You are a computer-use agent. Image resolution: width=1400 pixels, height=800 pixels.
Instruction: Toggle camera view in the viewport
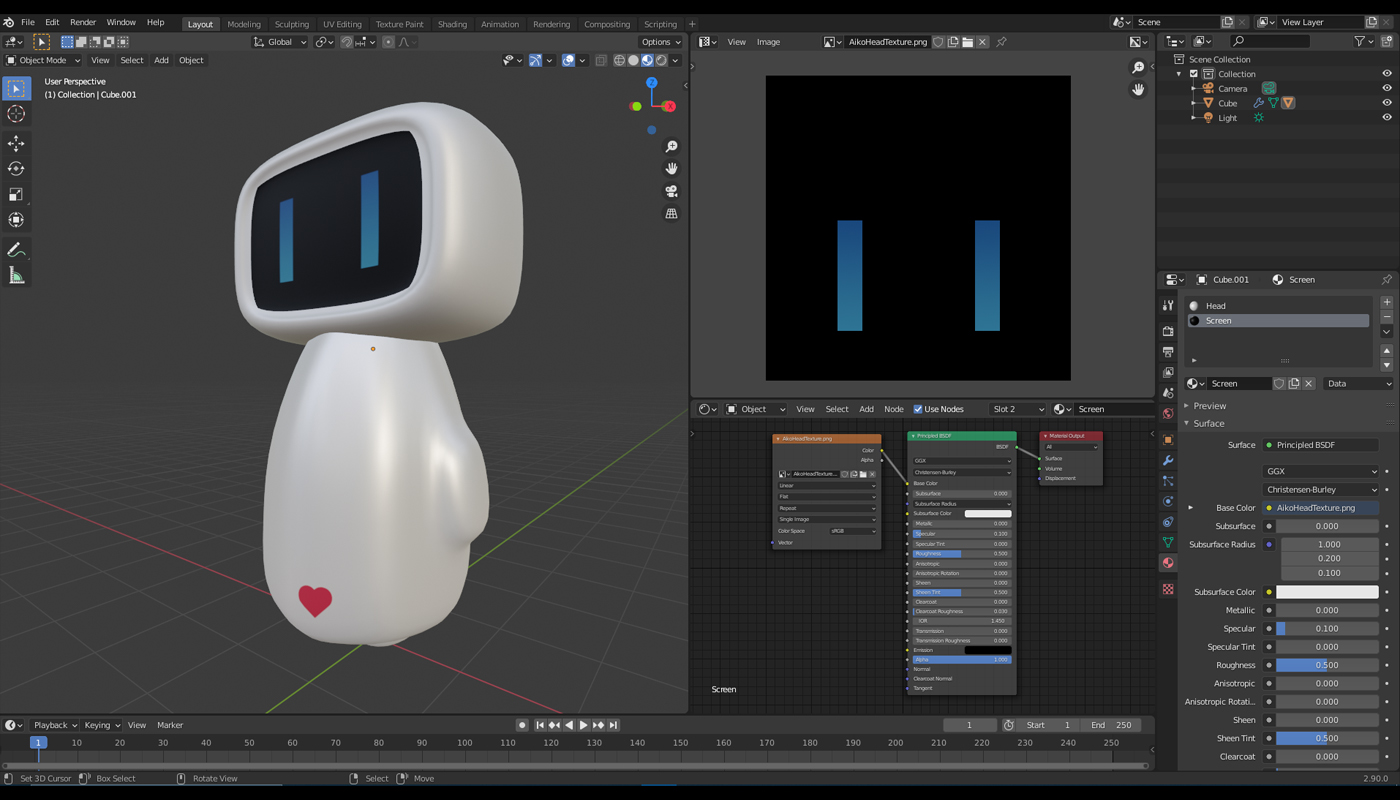(671, 191)
